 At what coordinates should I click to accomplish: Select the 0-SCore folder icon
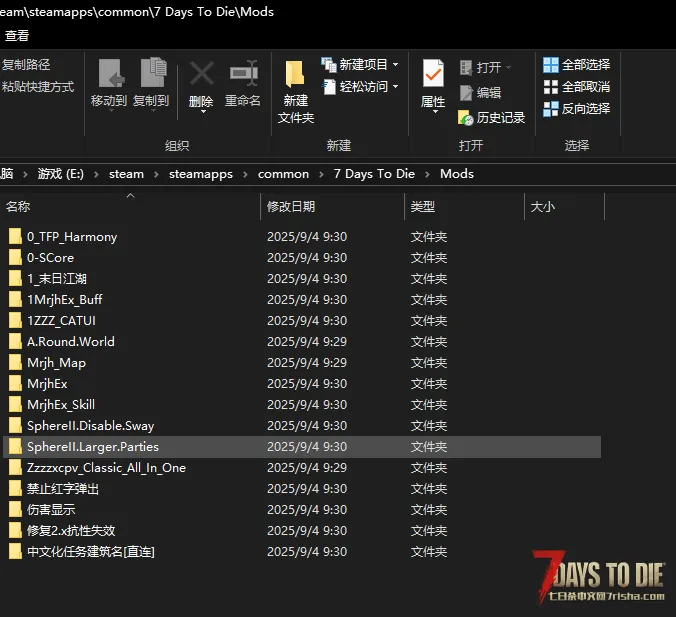(x=15, y=257)
